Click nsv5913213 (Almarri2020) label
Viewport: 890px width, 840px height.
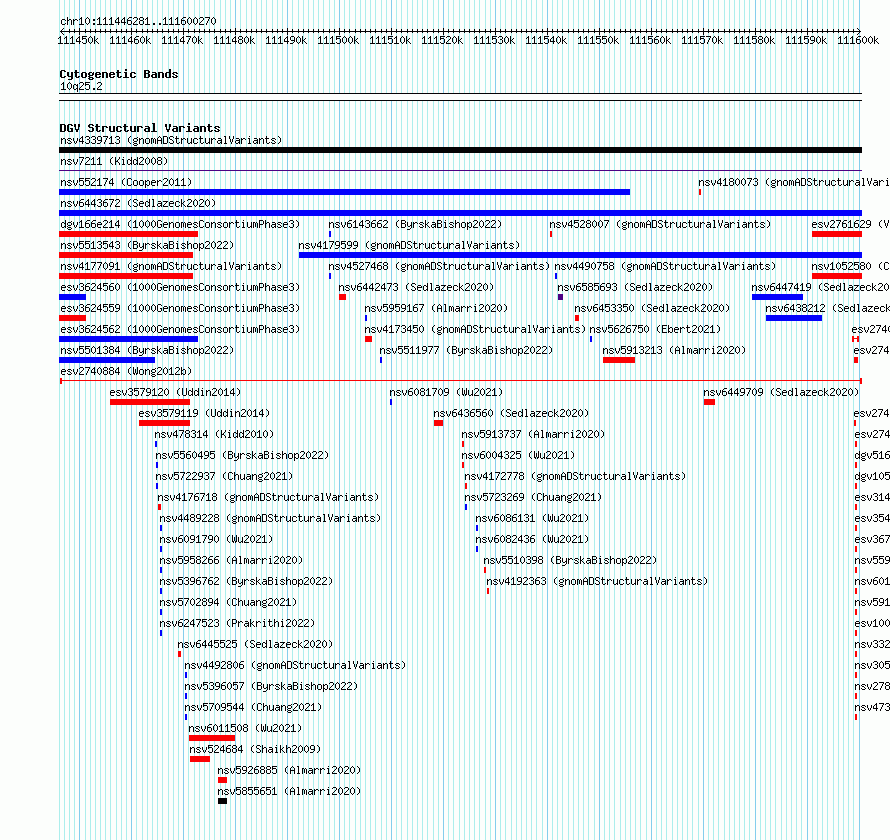pyautogui.click(x=674, y=350)
